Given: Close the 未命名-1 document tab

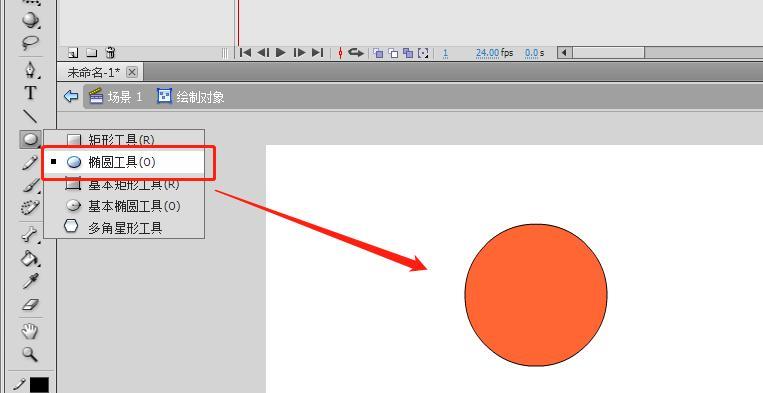Looking at the screenshot, I should [x=132, y=72].
